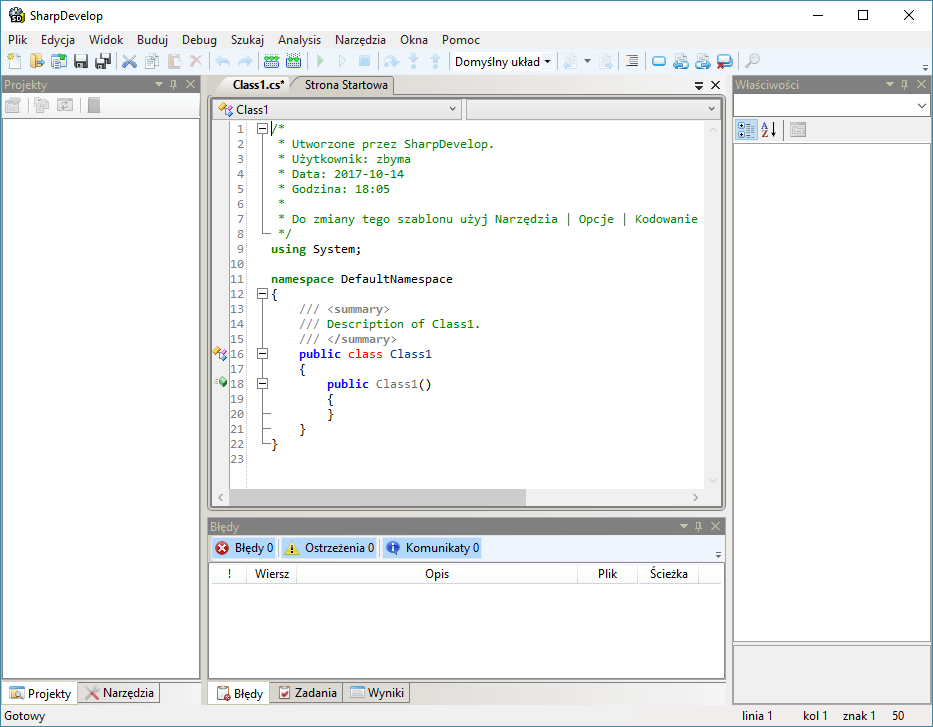The height and width of the screenshot is (727, 933).
Task: Click the Step Out up-arrow icon
Action: tap(436, 61)
